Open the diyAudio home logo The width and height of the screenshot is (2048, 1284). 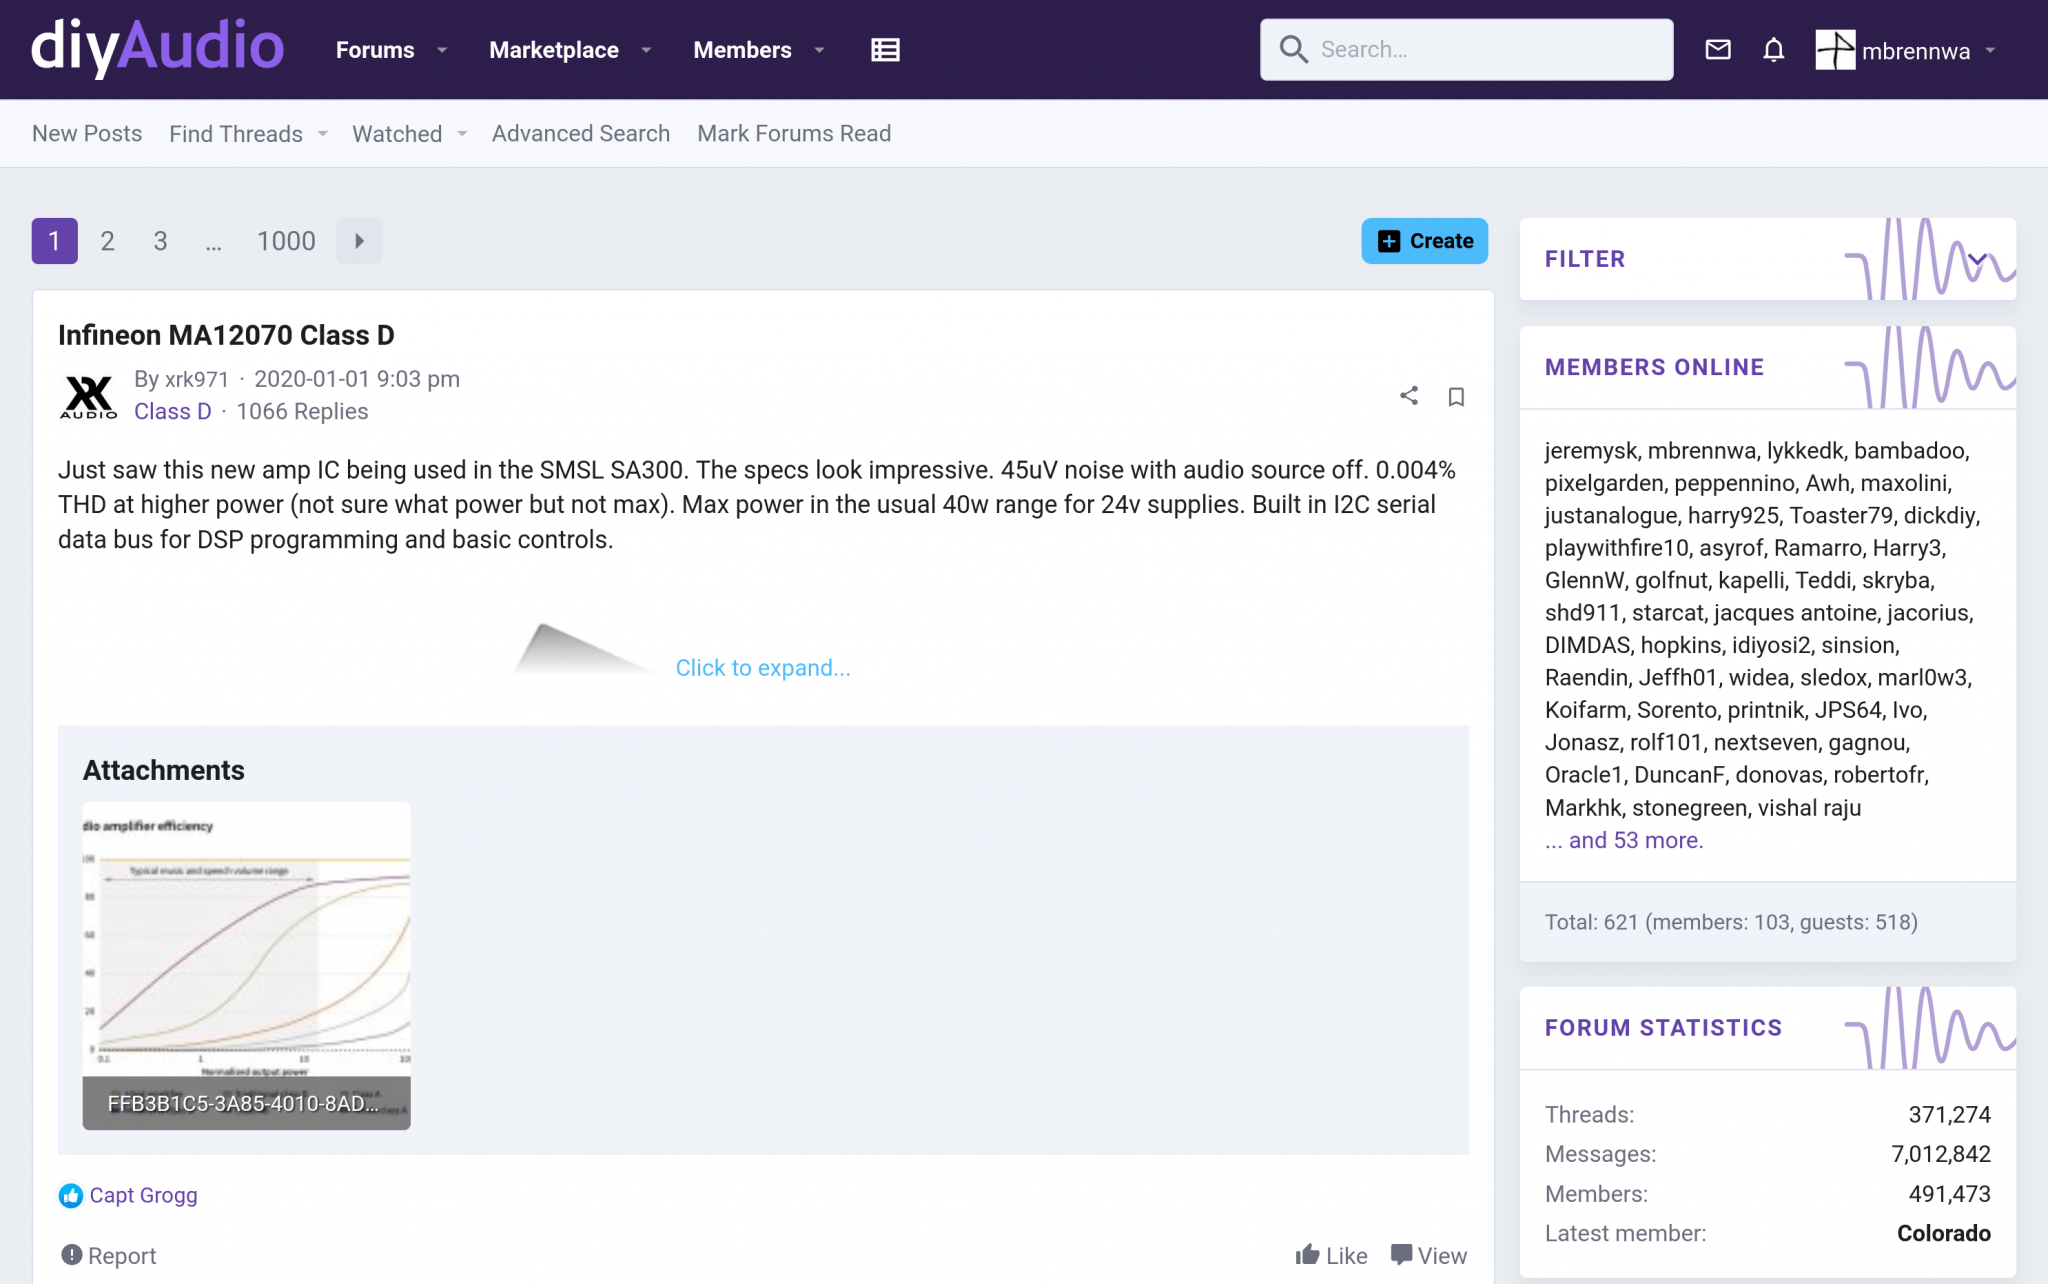click(157, 48)
